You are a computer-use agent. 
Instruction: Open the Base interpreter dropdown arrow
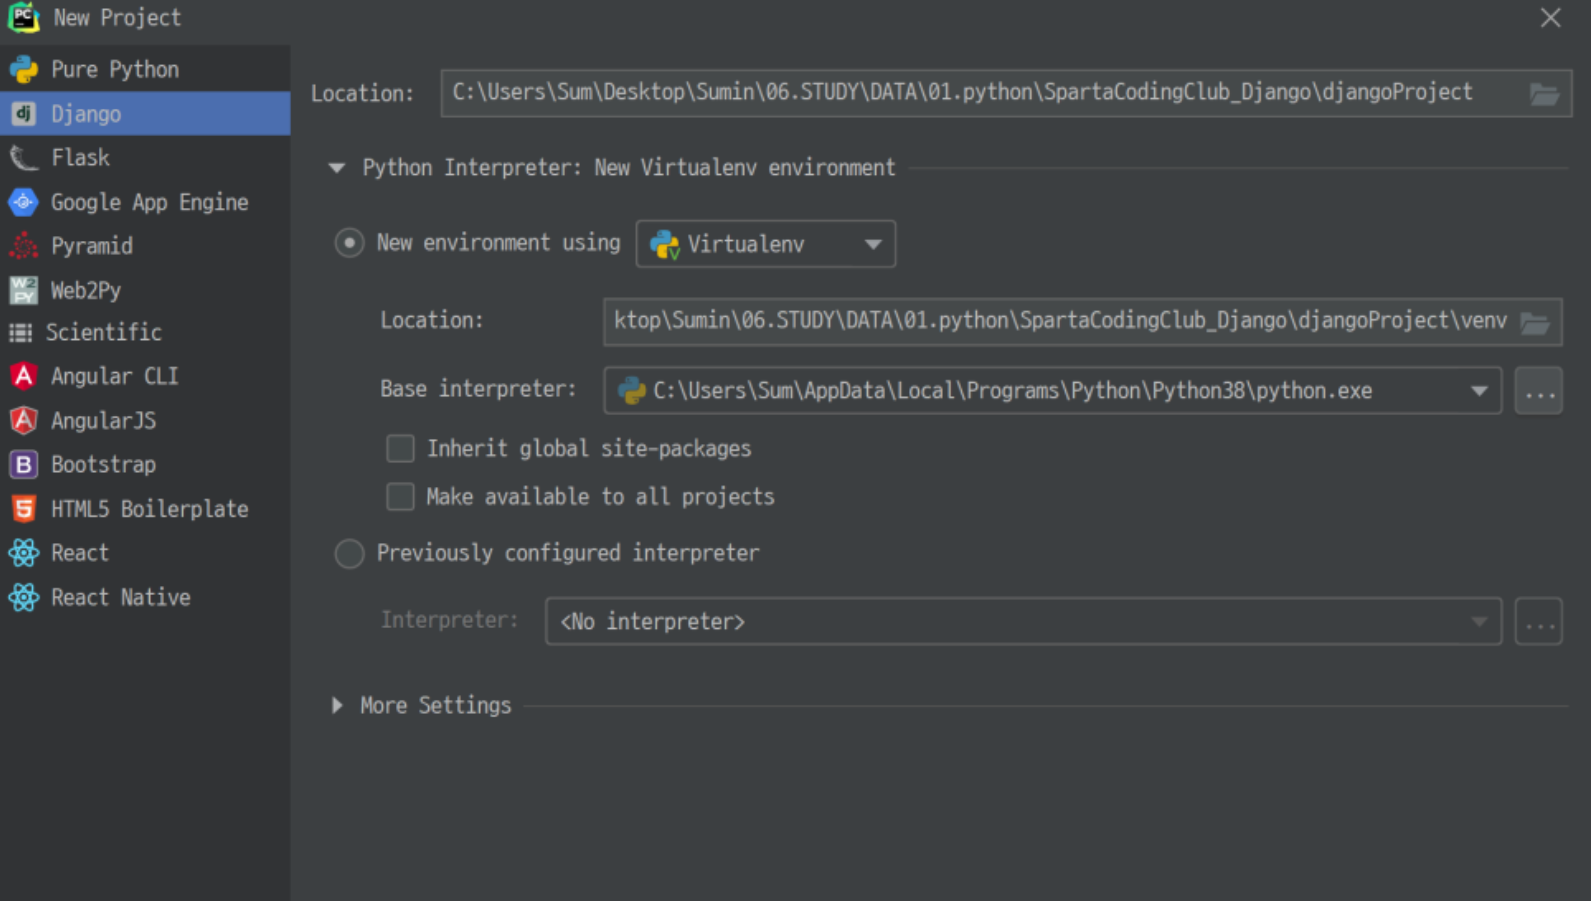click(x=1479, y=391)
